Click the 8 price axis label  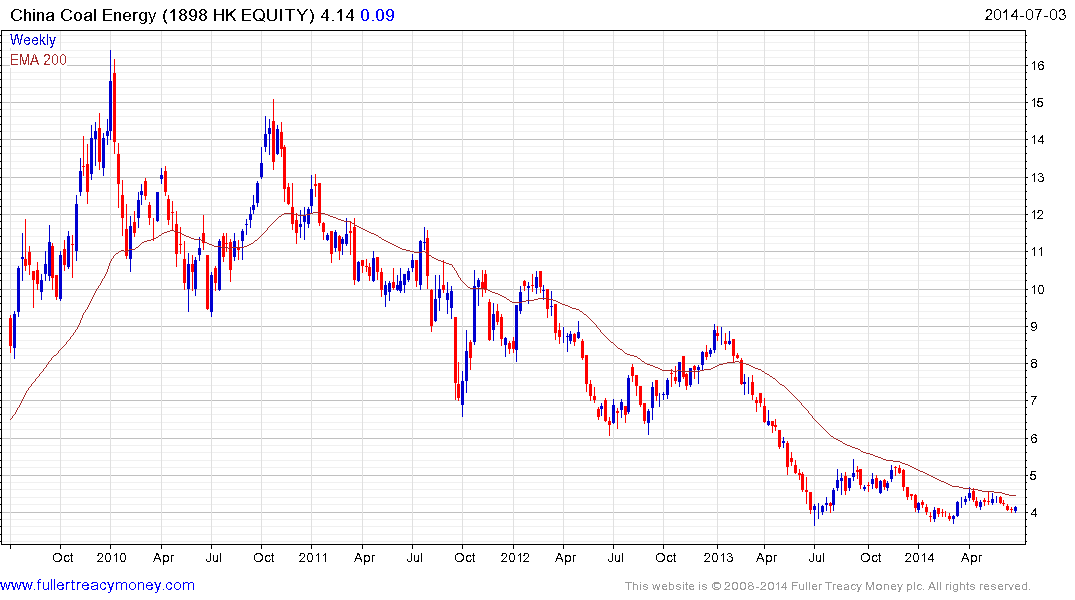[1035, 363]
